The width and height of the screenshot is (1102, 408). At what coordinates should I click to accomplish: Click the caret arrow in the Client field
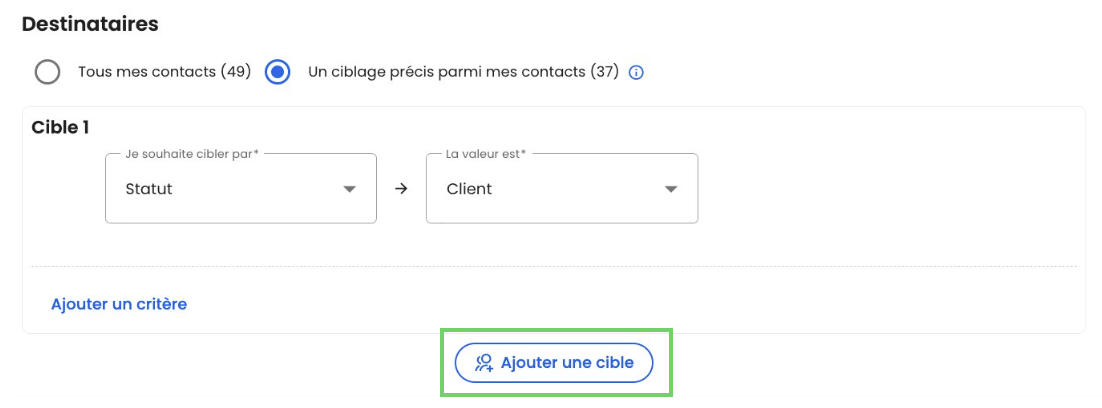coord(670,189)
